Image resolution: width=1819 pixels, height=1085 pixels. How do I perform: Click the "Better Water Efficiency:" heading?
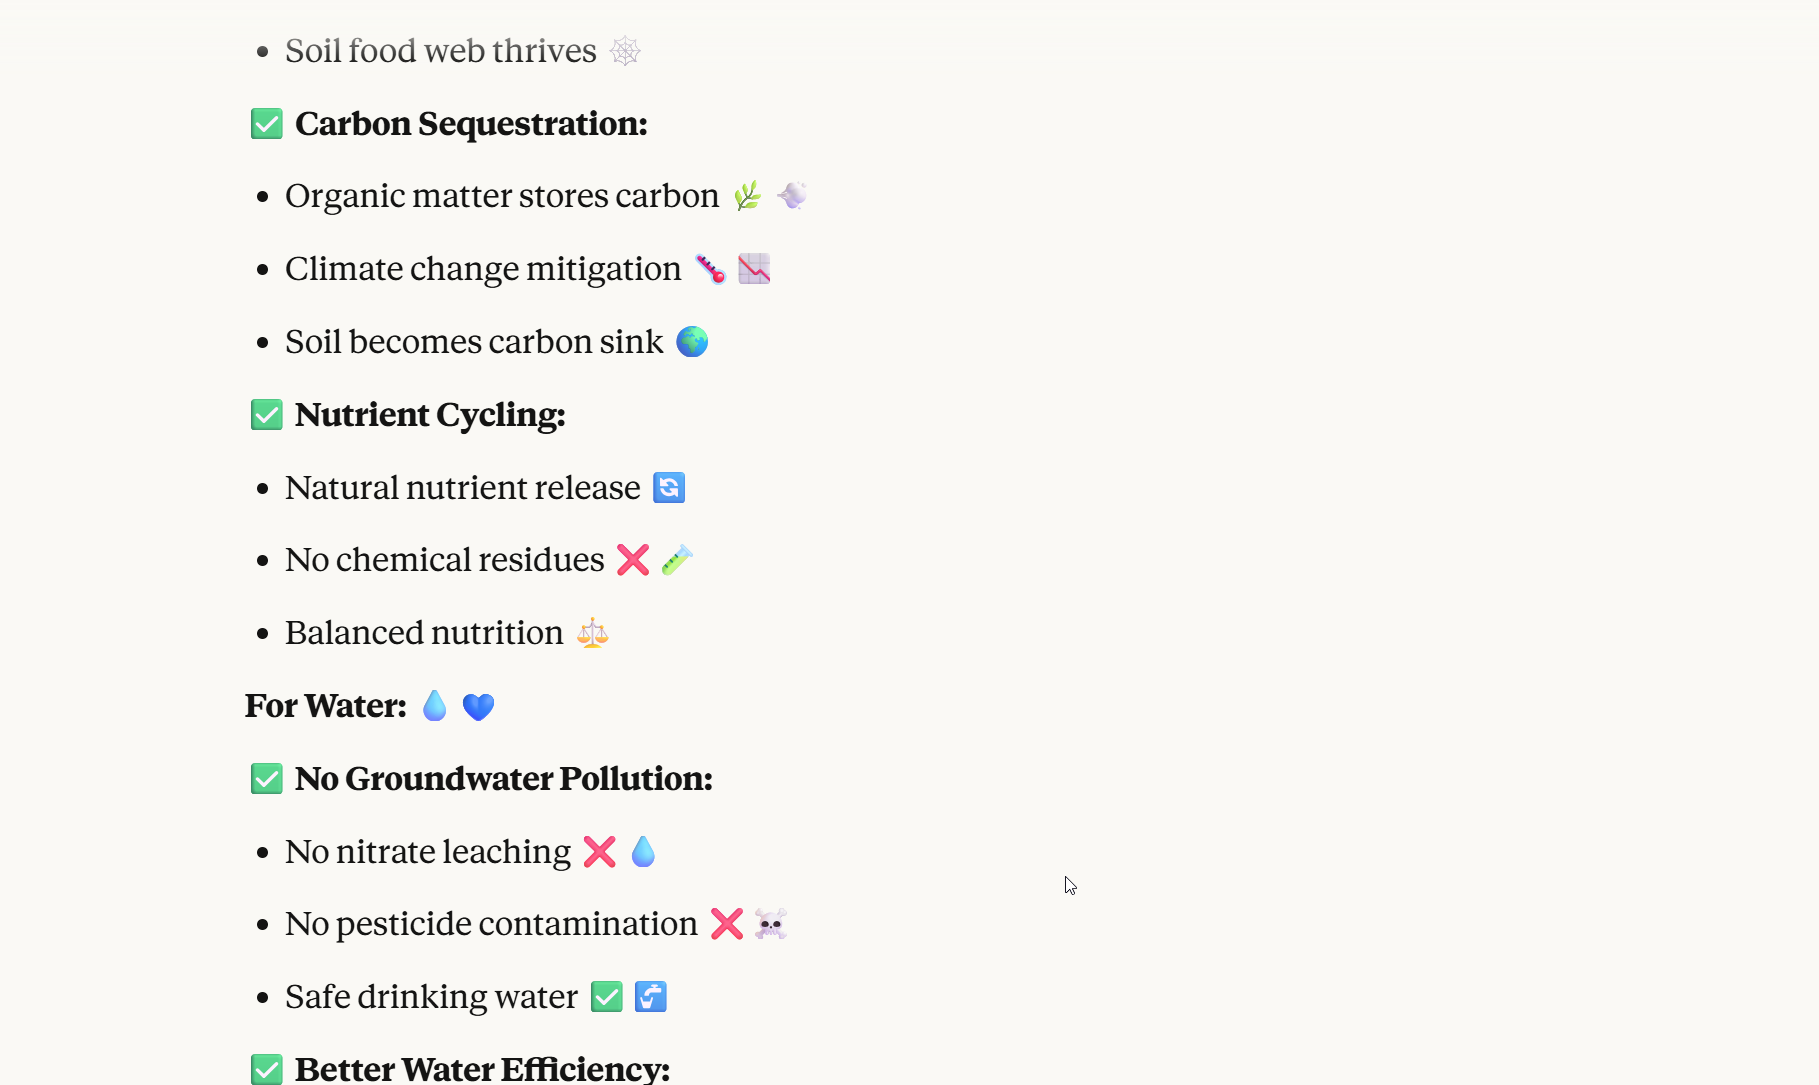(482, 1069)
